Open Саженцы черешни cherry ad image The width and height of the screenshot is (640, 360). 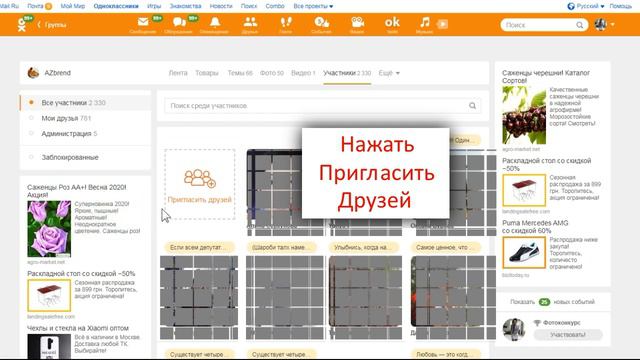click(x=524, y=116)
